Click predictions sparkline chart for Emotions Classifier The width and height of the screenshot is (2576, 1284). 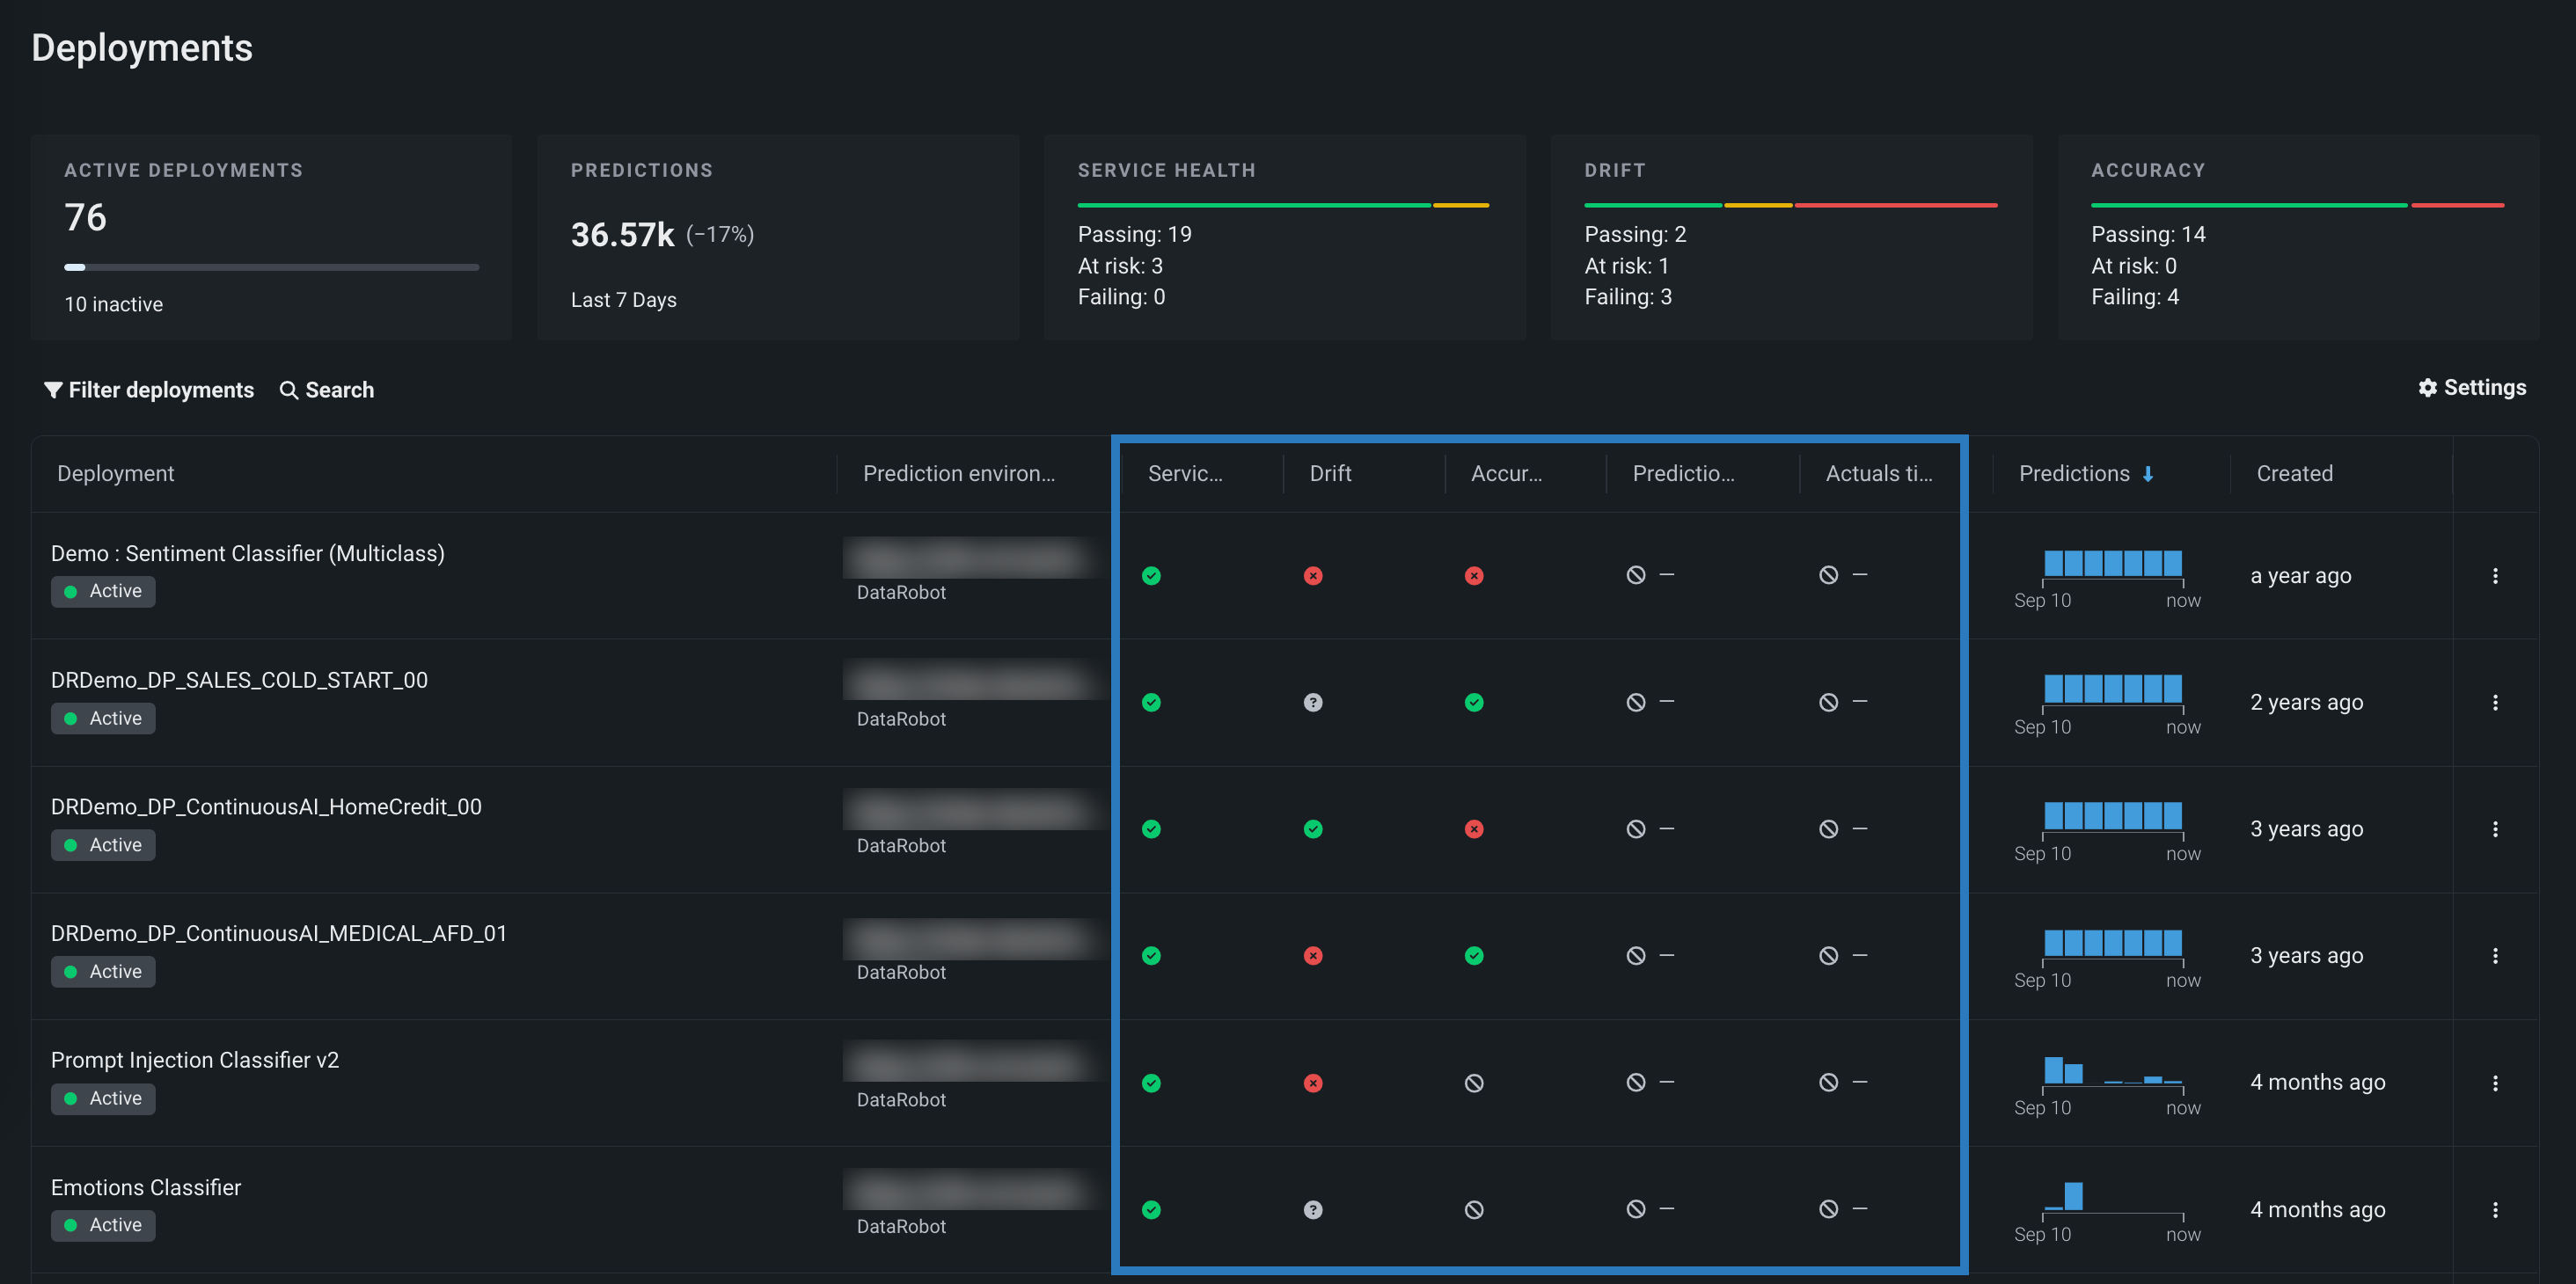2112,1198
